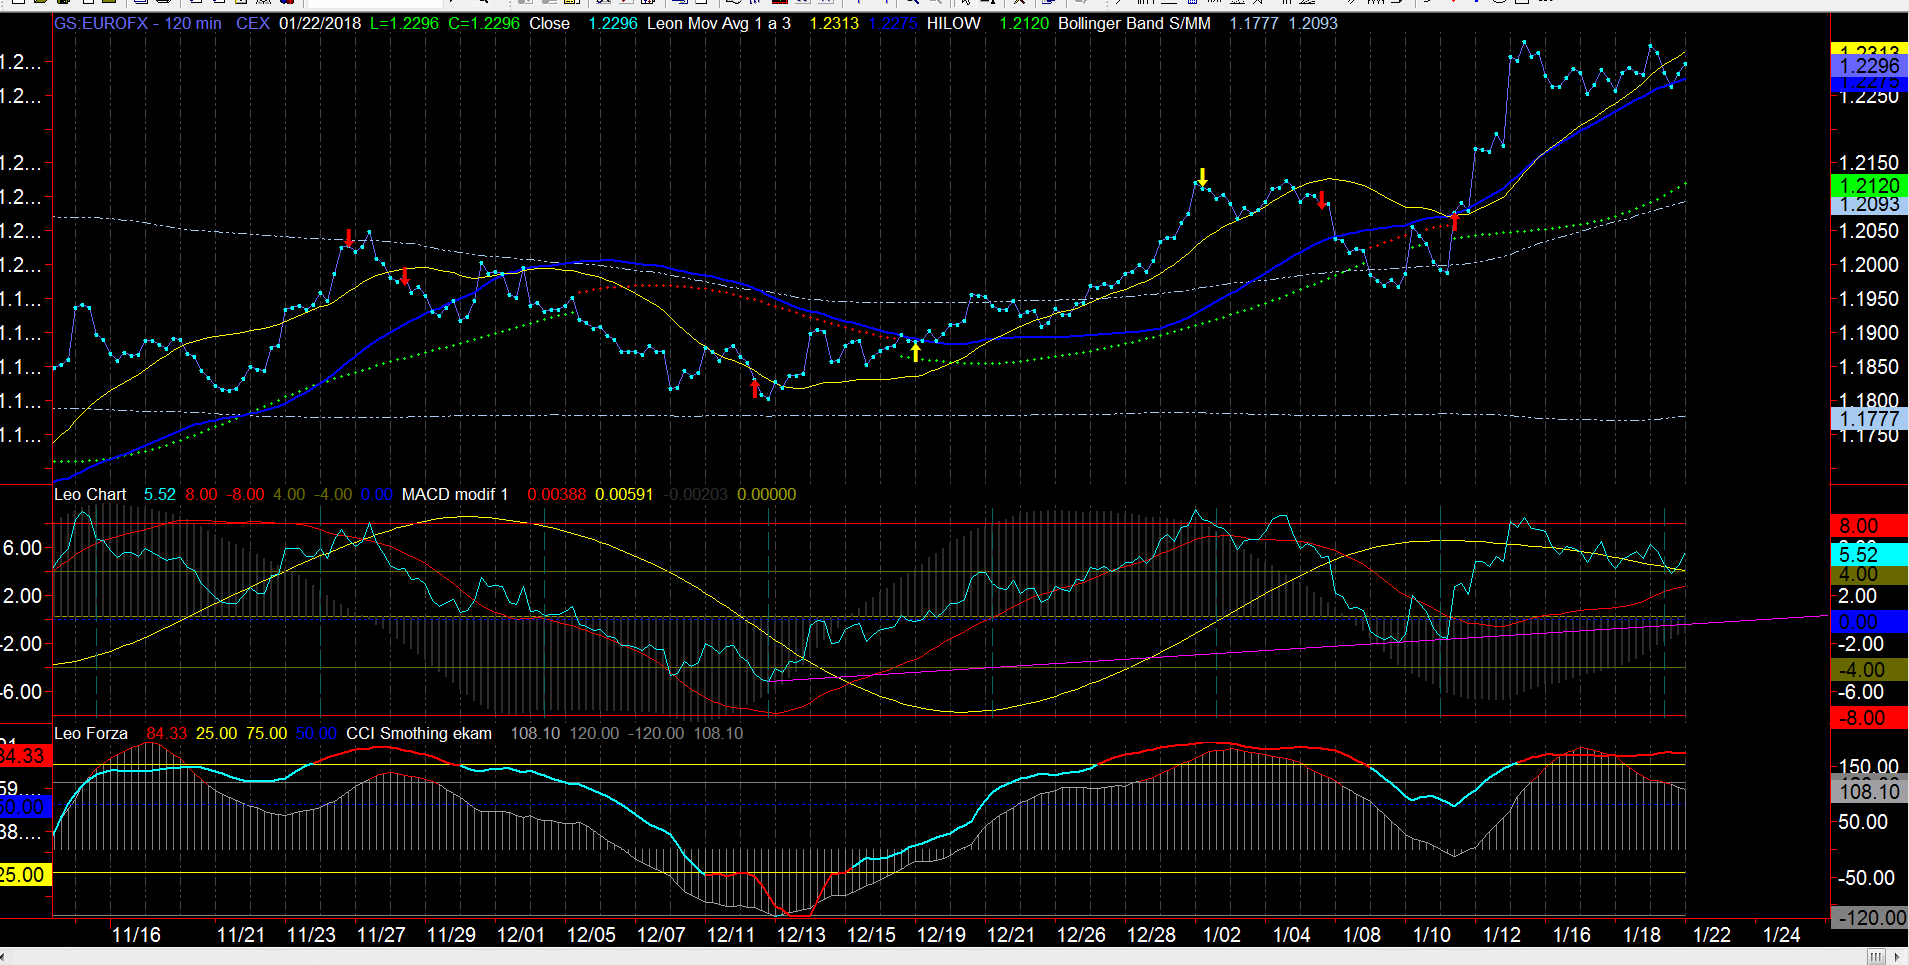The image size is (1909, 965).
Task: Select the Leo Chart pane label
Action: (90, 494)
